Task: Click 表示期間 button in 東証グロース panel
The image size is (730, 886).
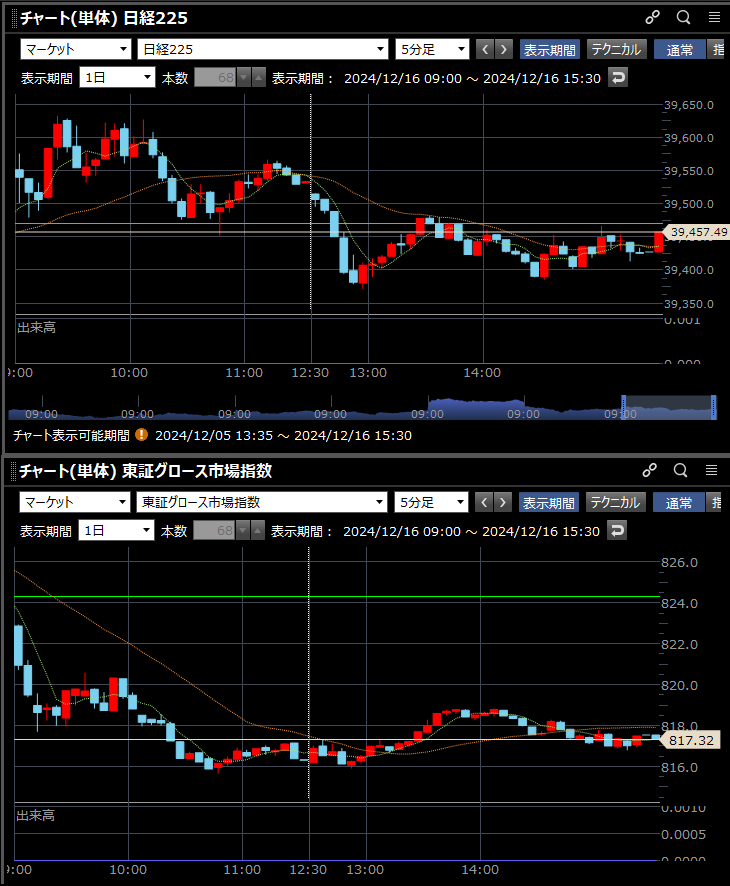Action: [x=549, y=502]
